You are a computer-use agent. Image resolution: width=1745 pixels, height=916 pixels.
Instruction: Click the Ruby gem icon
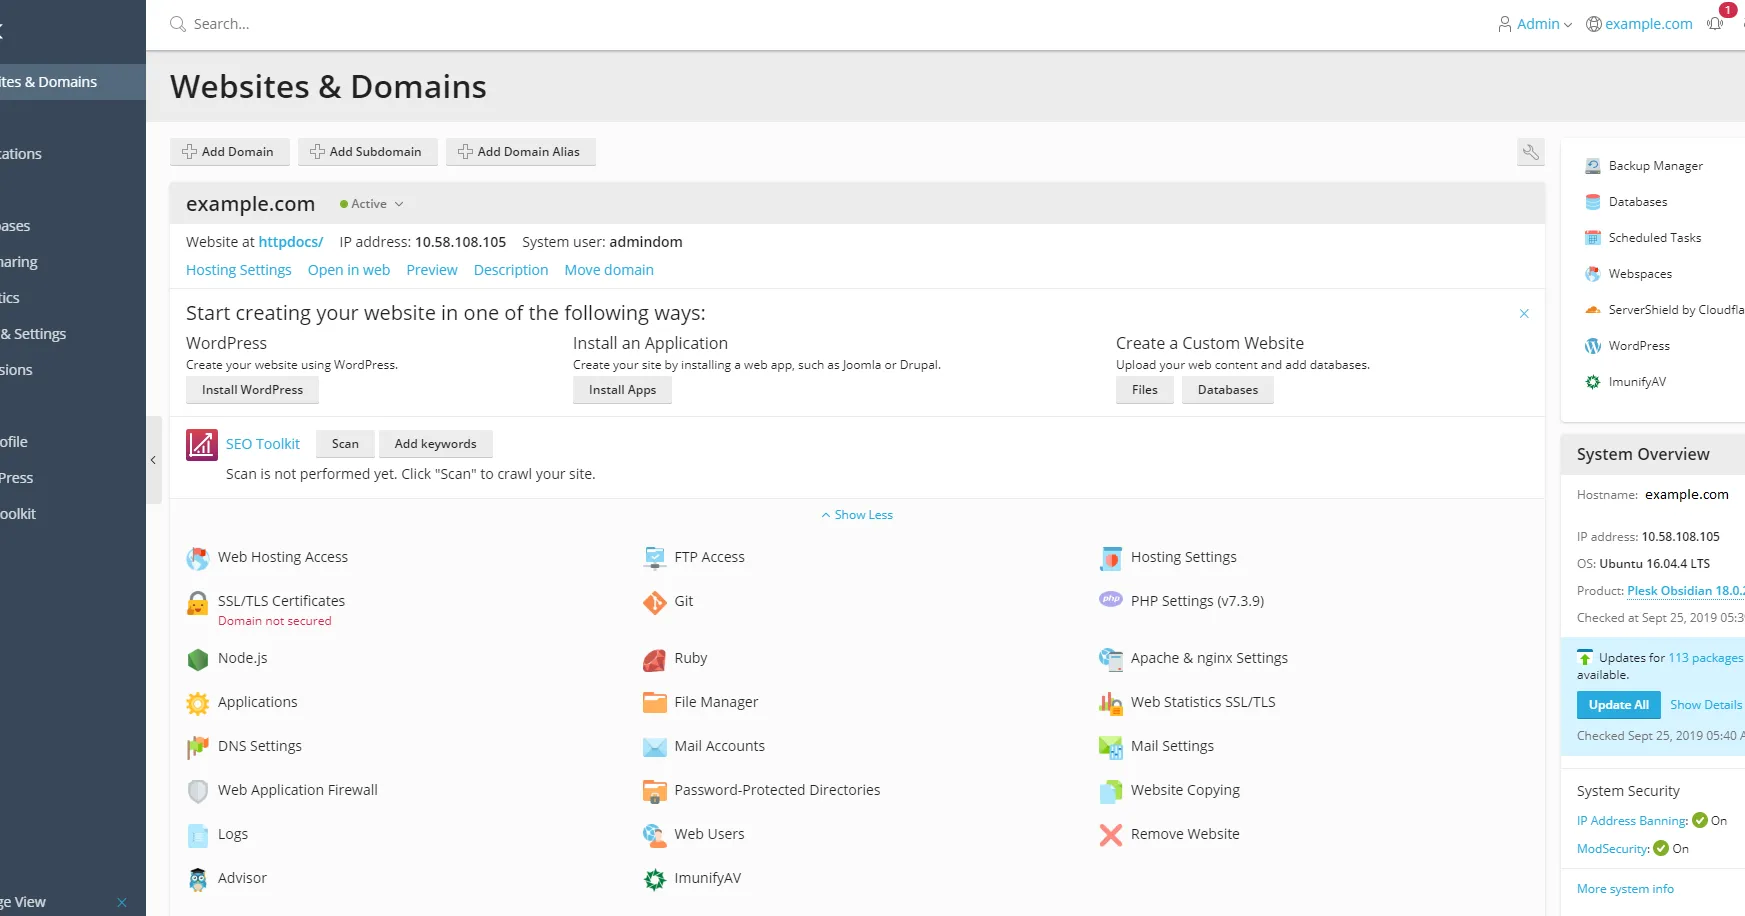coord(654,659)
